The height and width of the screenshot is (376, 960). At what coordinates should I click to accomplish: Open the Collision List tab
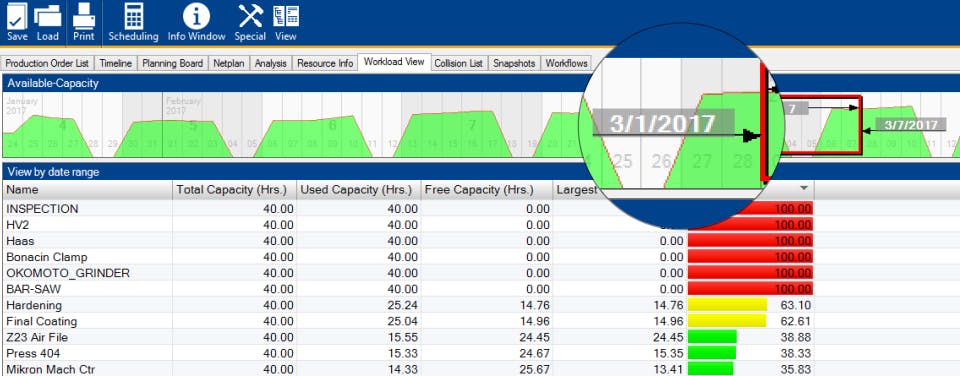[x=459, y=63]
